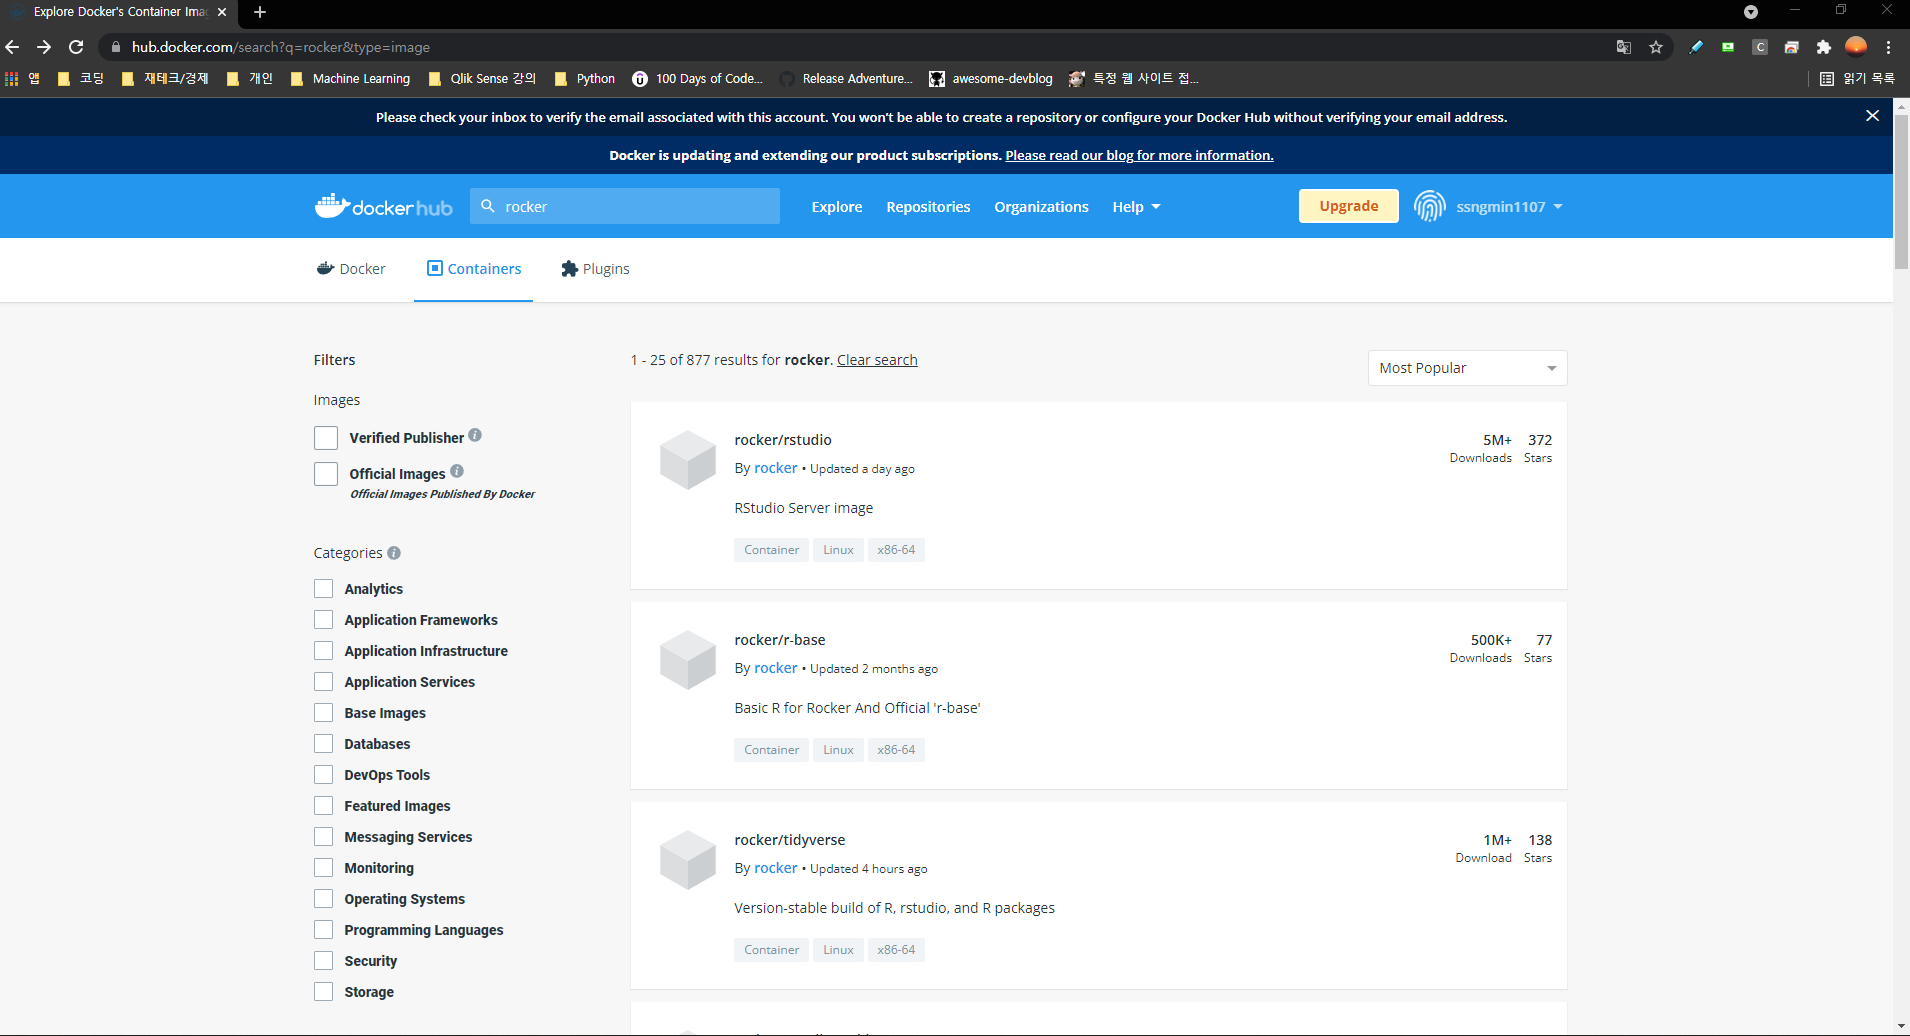This screenshot has width=1910, height=1036.
Task: Tick the Programming Languages checkbox
Action: pyautogui.click(x=323, y=930)
